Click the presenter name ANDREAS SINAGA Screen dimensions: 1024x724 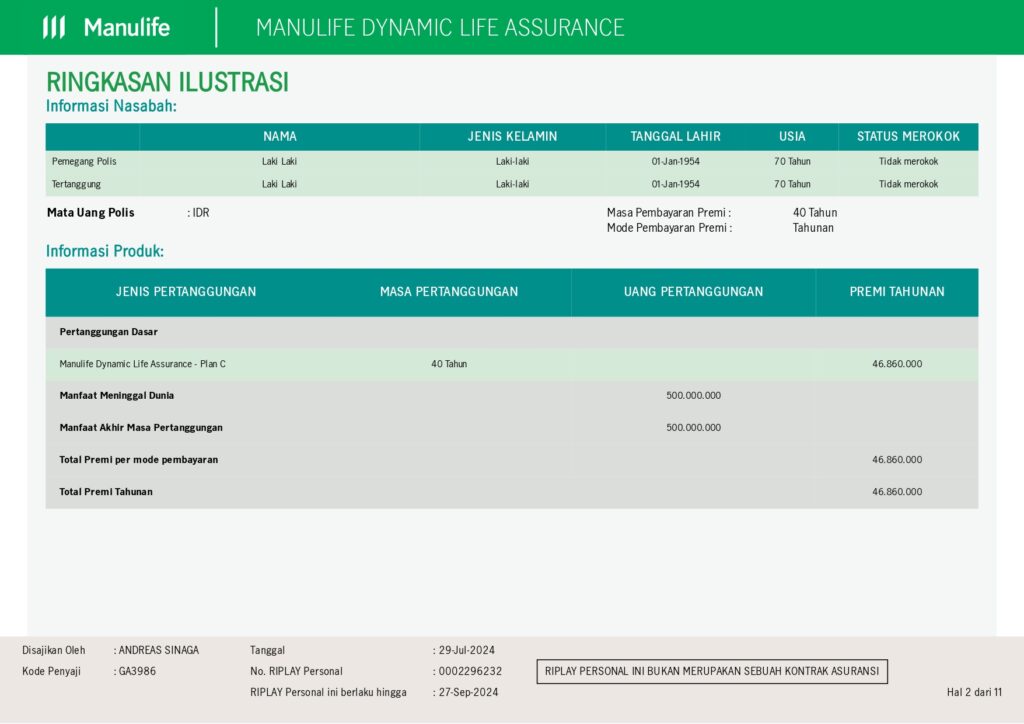coord(159,650)
